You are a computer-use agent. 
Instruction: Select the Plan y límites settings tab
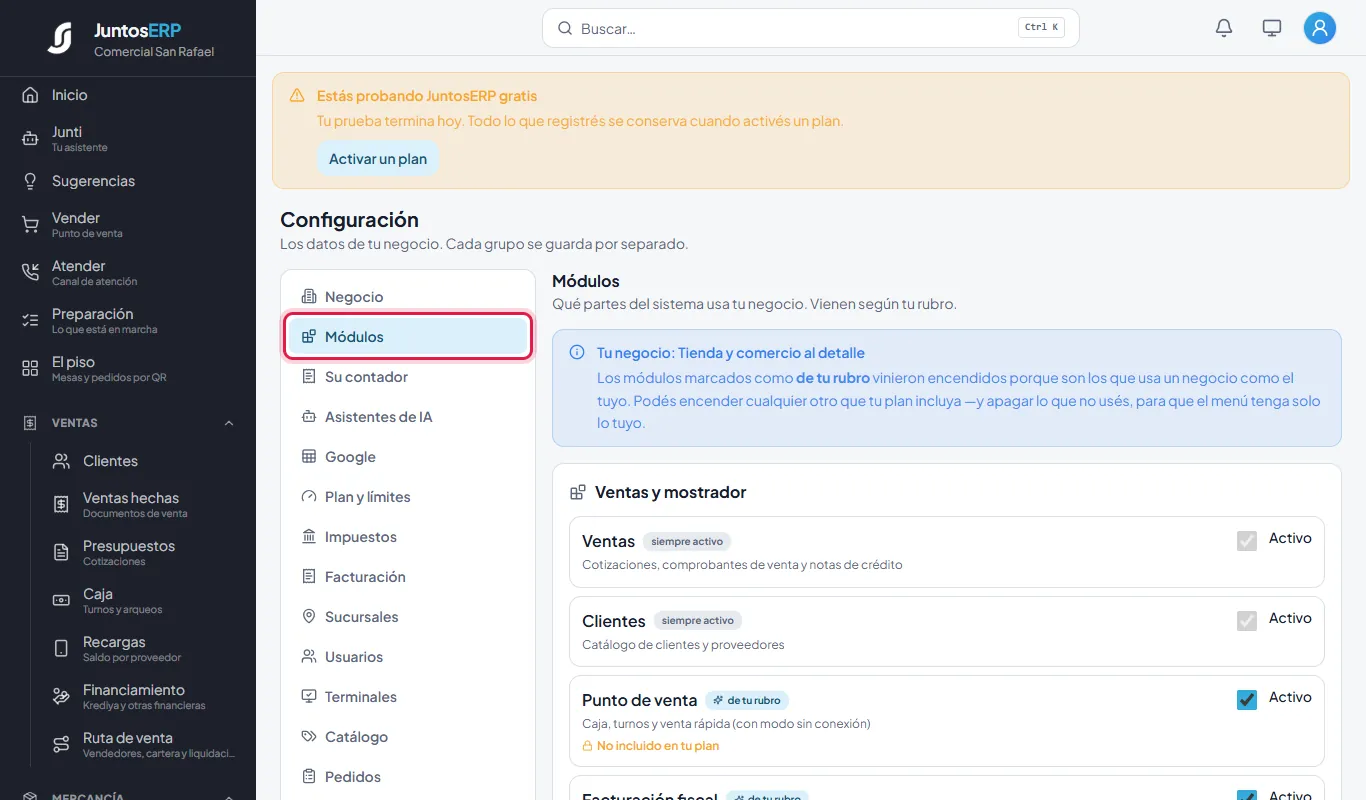(408, 497)
